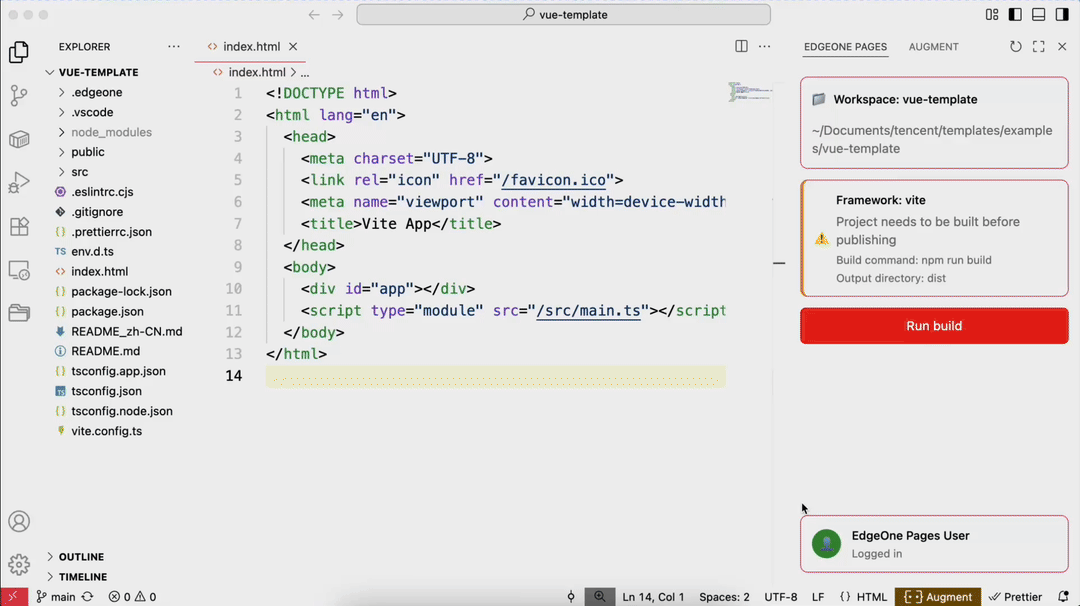Open the EdgeOne Pages User card
The width and height of the screenshot is (1080, 606).
[934, 544]
